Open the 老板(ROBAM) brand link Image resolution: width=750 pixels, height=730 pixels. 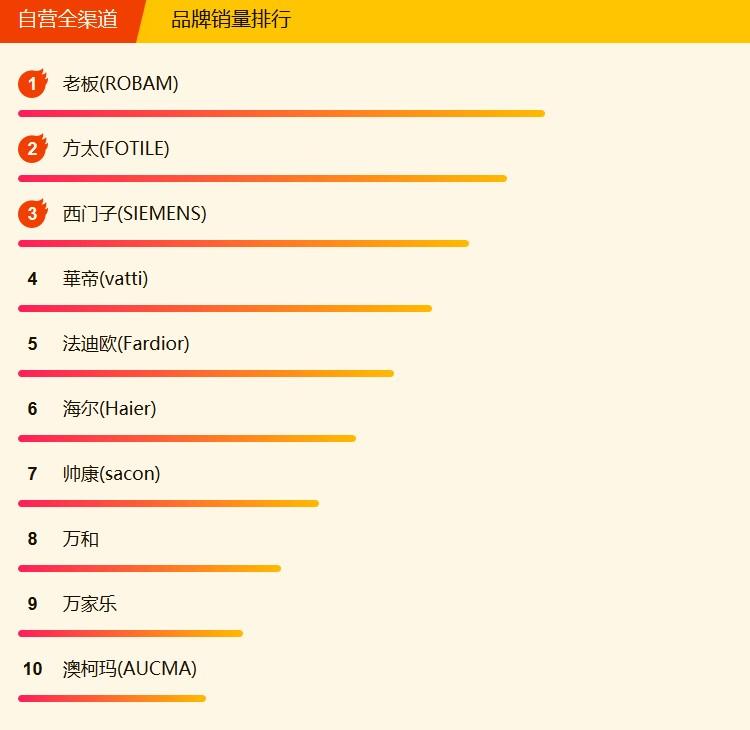(121, 84)
